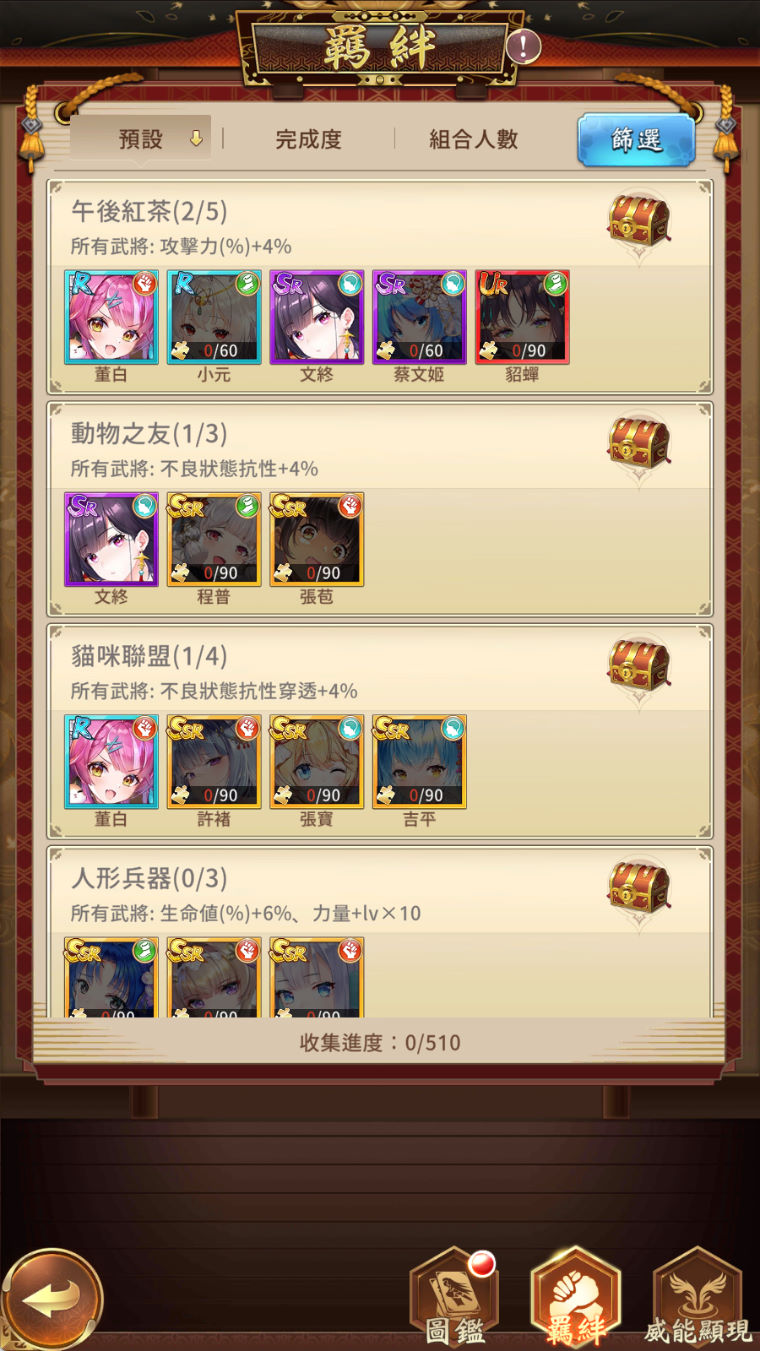760x1351 pixels.
Task: Open the 午後紅茶 treasure chest reward
Action: 639,221
